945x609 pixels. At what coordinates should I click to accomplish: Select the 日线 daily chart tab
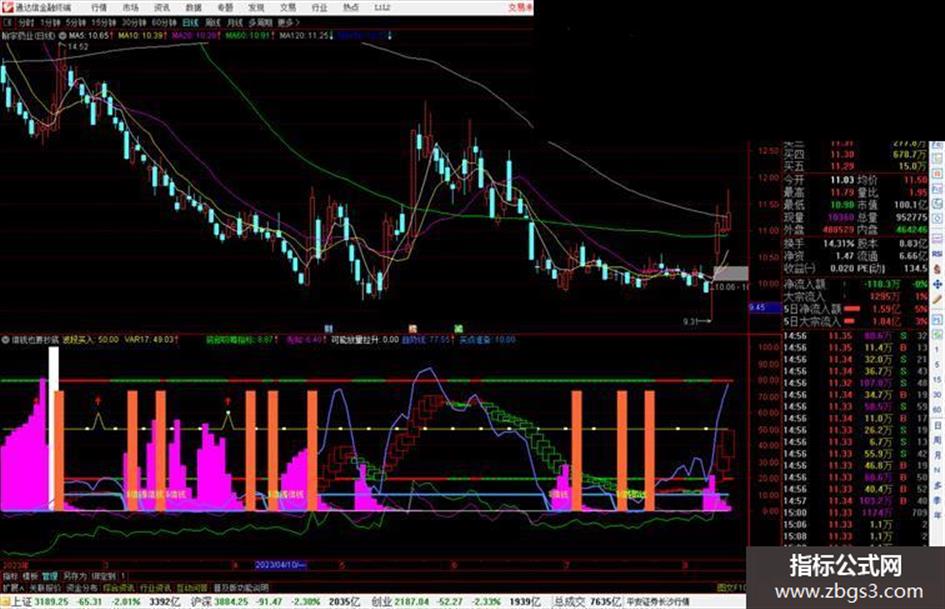pos(190,22)
